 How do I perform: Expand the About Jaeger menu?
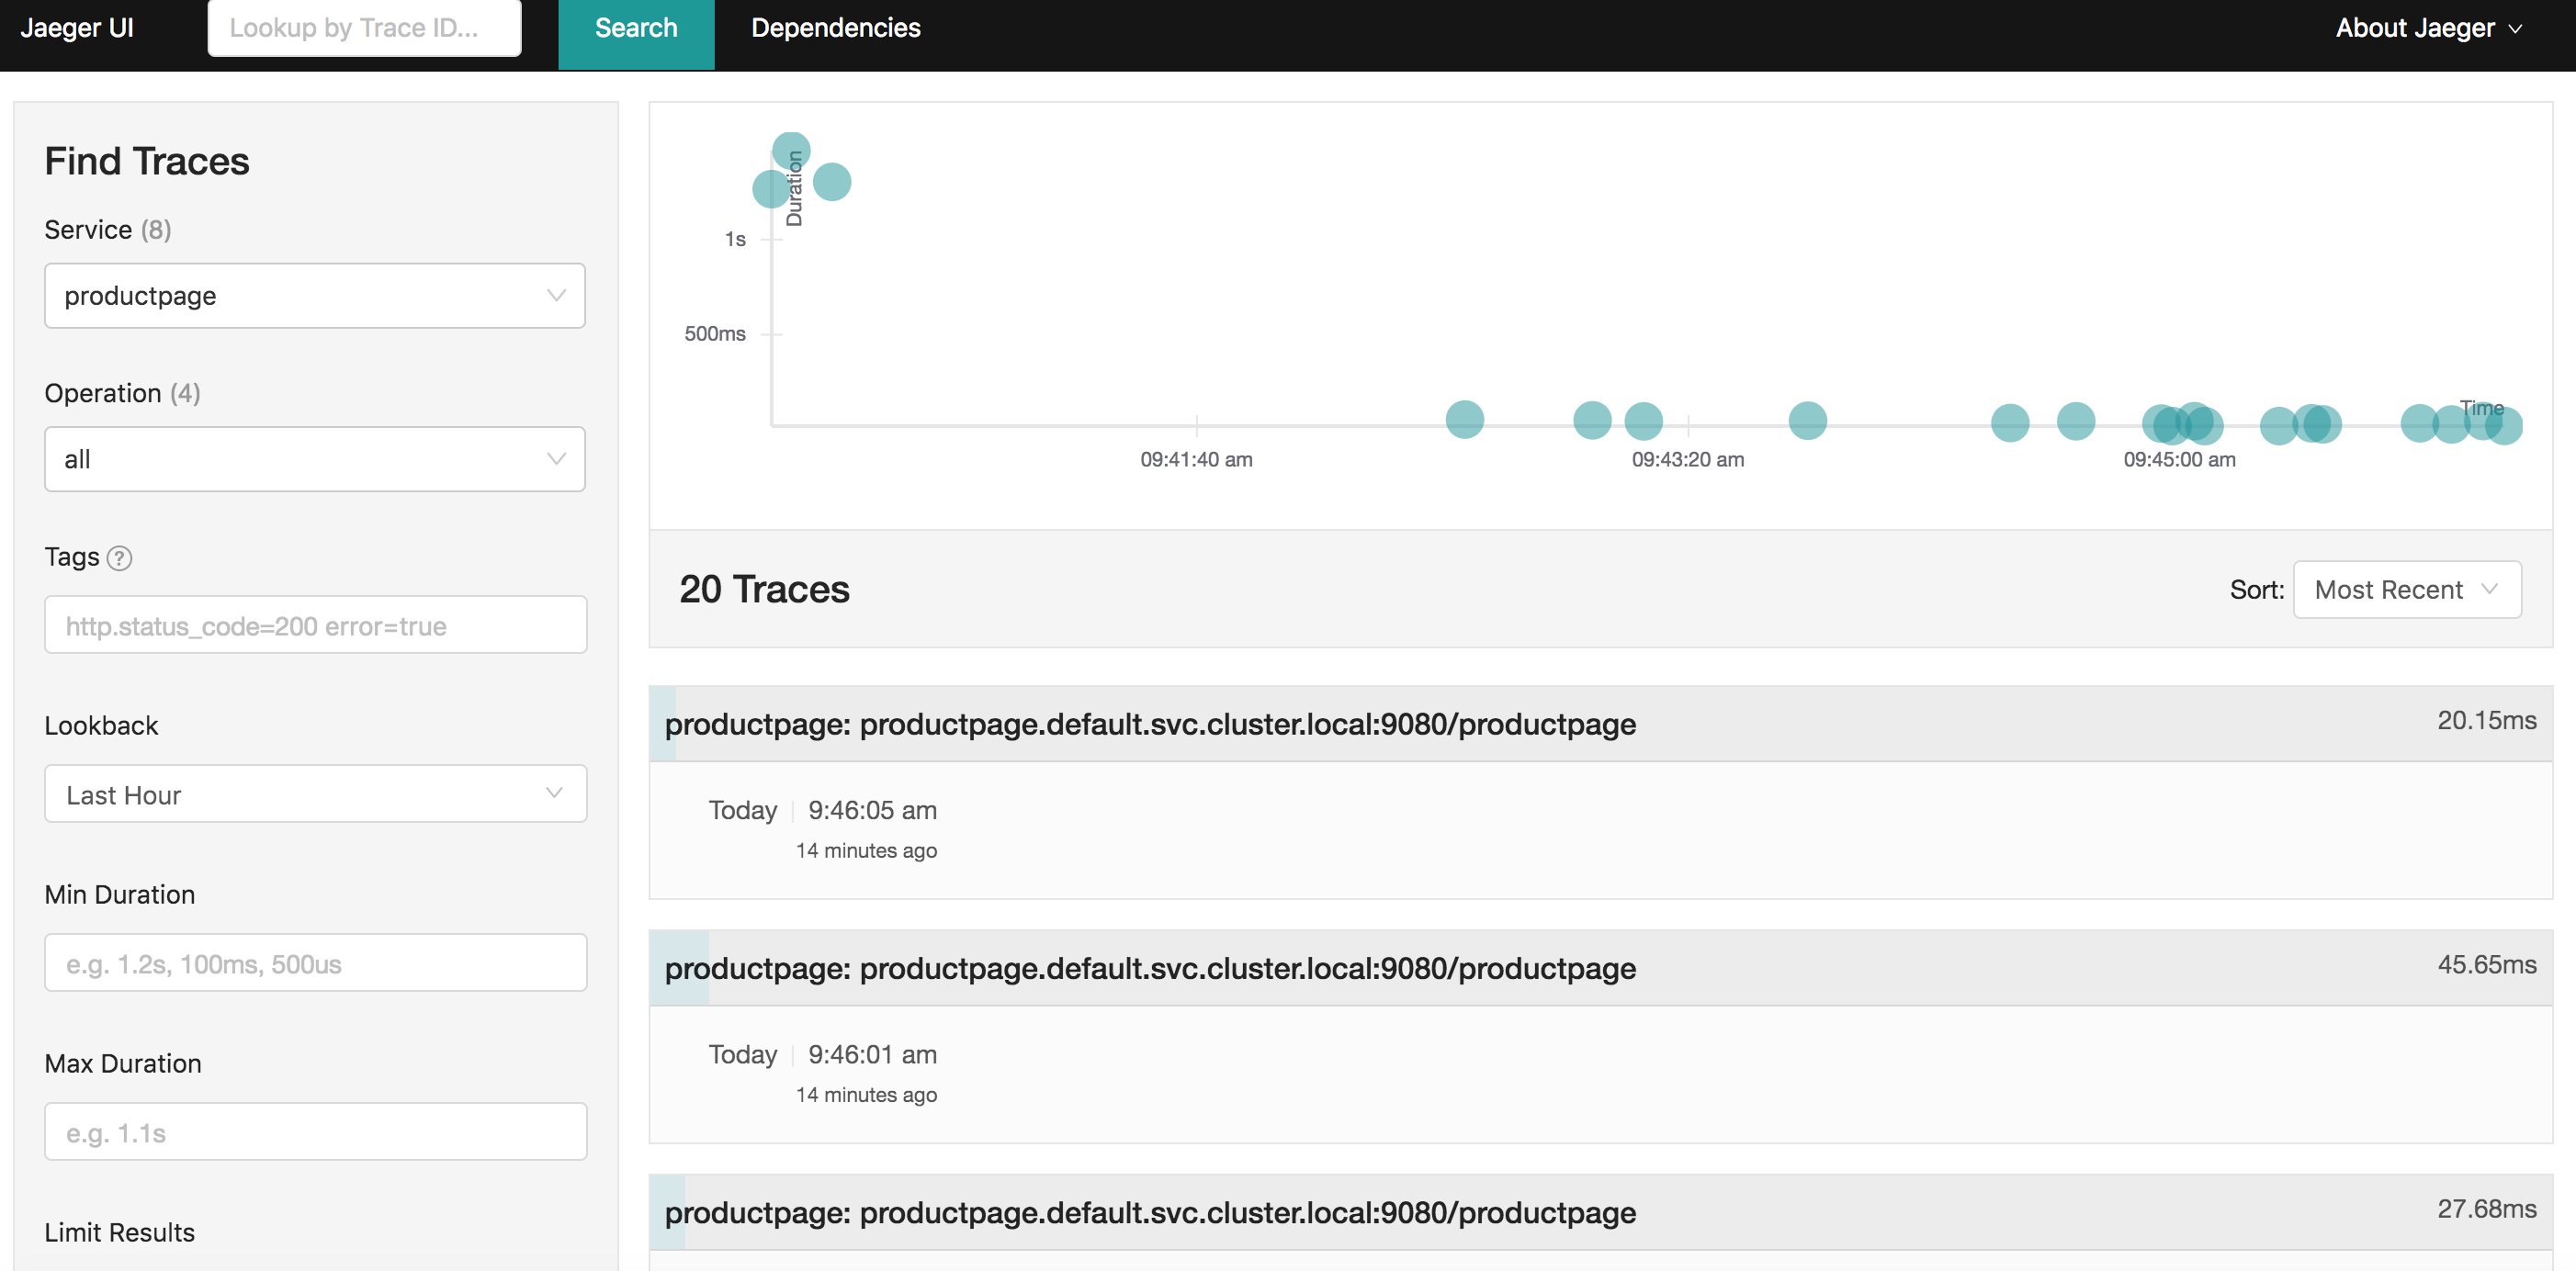coord(2428,28)
